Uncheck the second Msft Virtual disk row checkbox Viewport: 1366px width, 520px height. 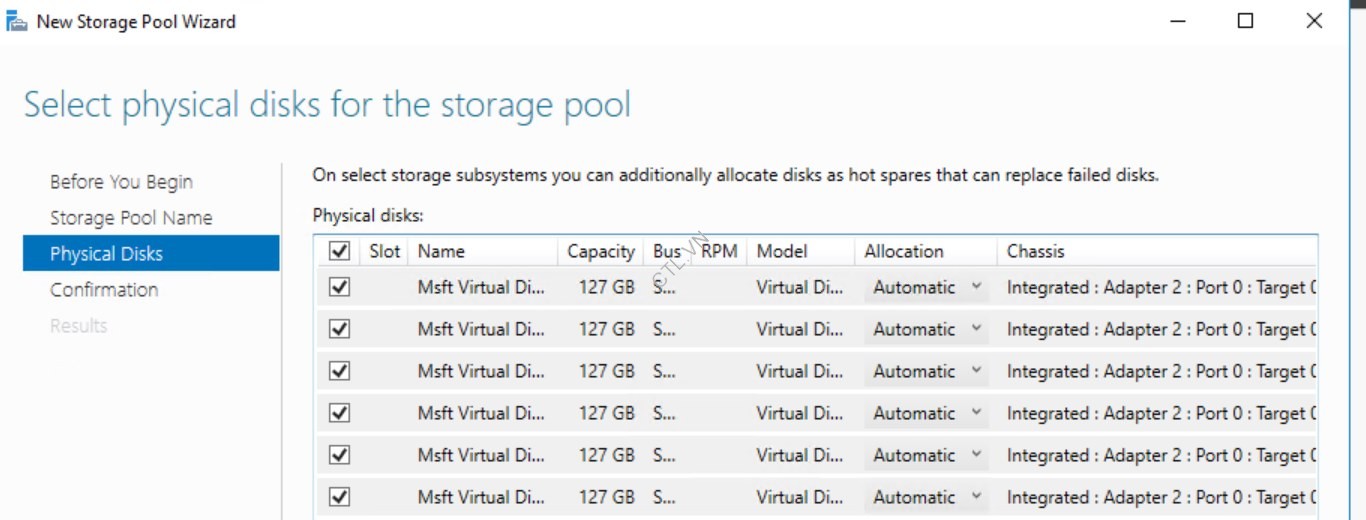click(340, 329)
